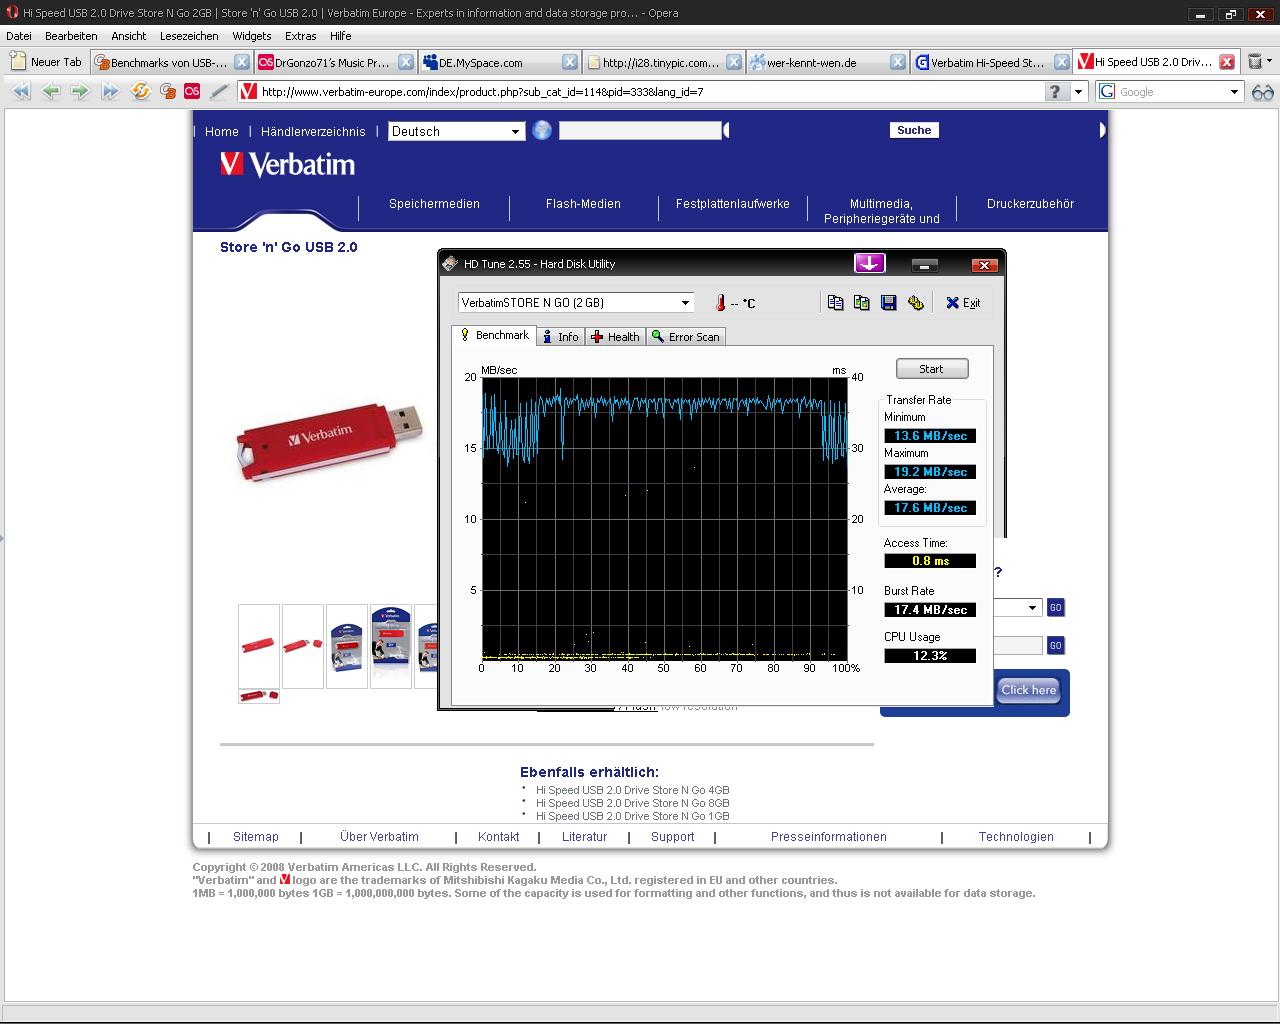Close the wer-kennt-wen.de tab
1280x1024 pixels.
point(897,62)
